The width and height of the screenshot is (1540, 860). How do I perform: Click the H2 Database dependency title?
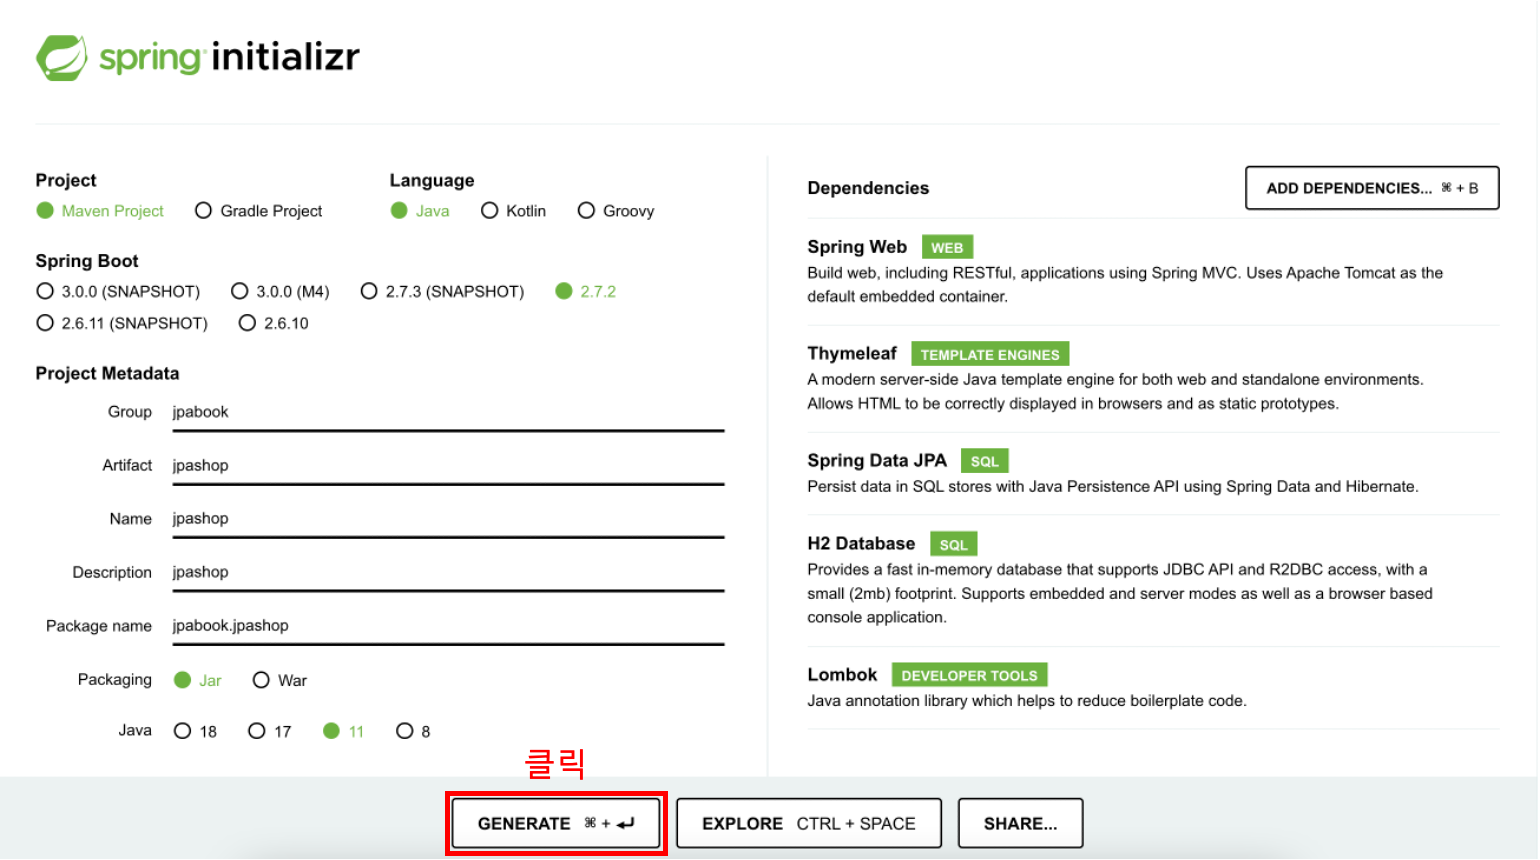tap(861, 543)
